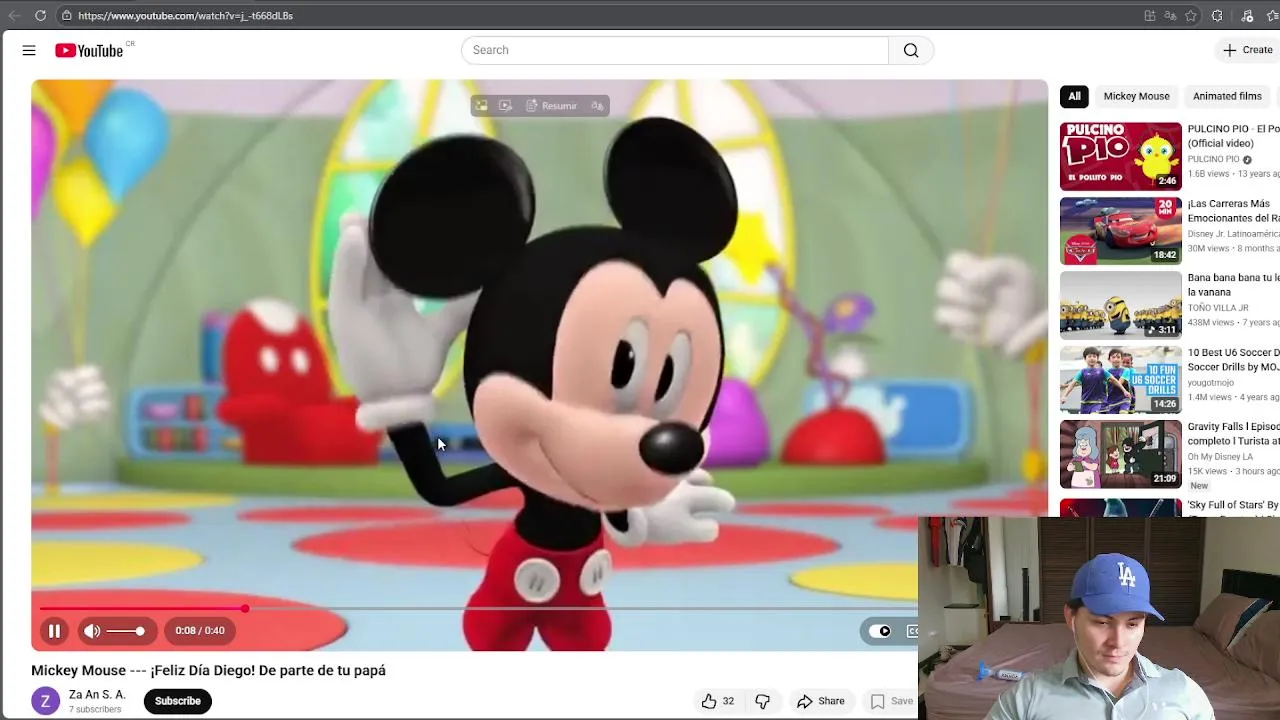Image resolution: width=1280 pixels, height=720 pixels.
Task: Click TOÑO VILLA JR channel name
Action: pos(1218,308)
